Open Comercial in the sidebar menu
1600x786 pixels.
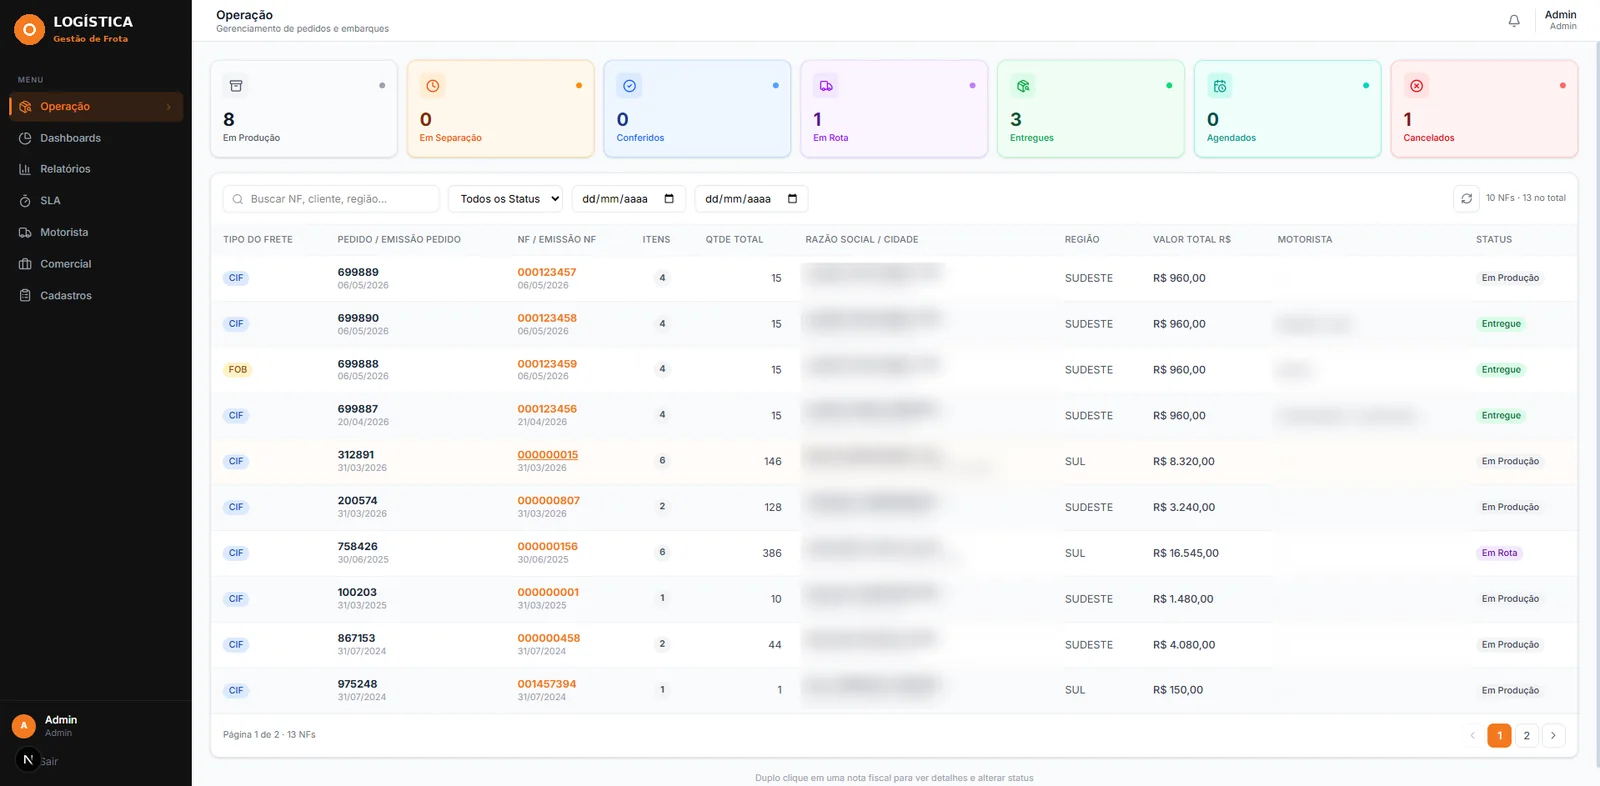click(96, 264)
